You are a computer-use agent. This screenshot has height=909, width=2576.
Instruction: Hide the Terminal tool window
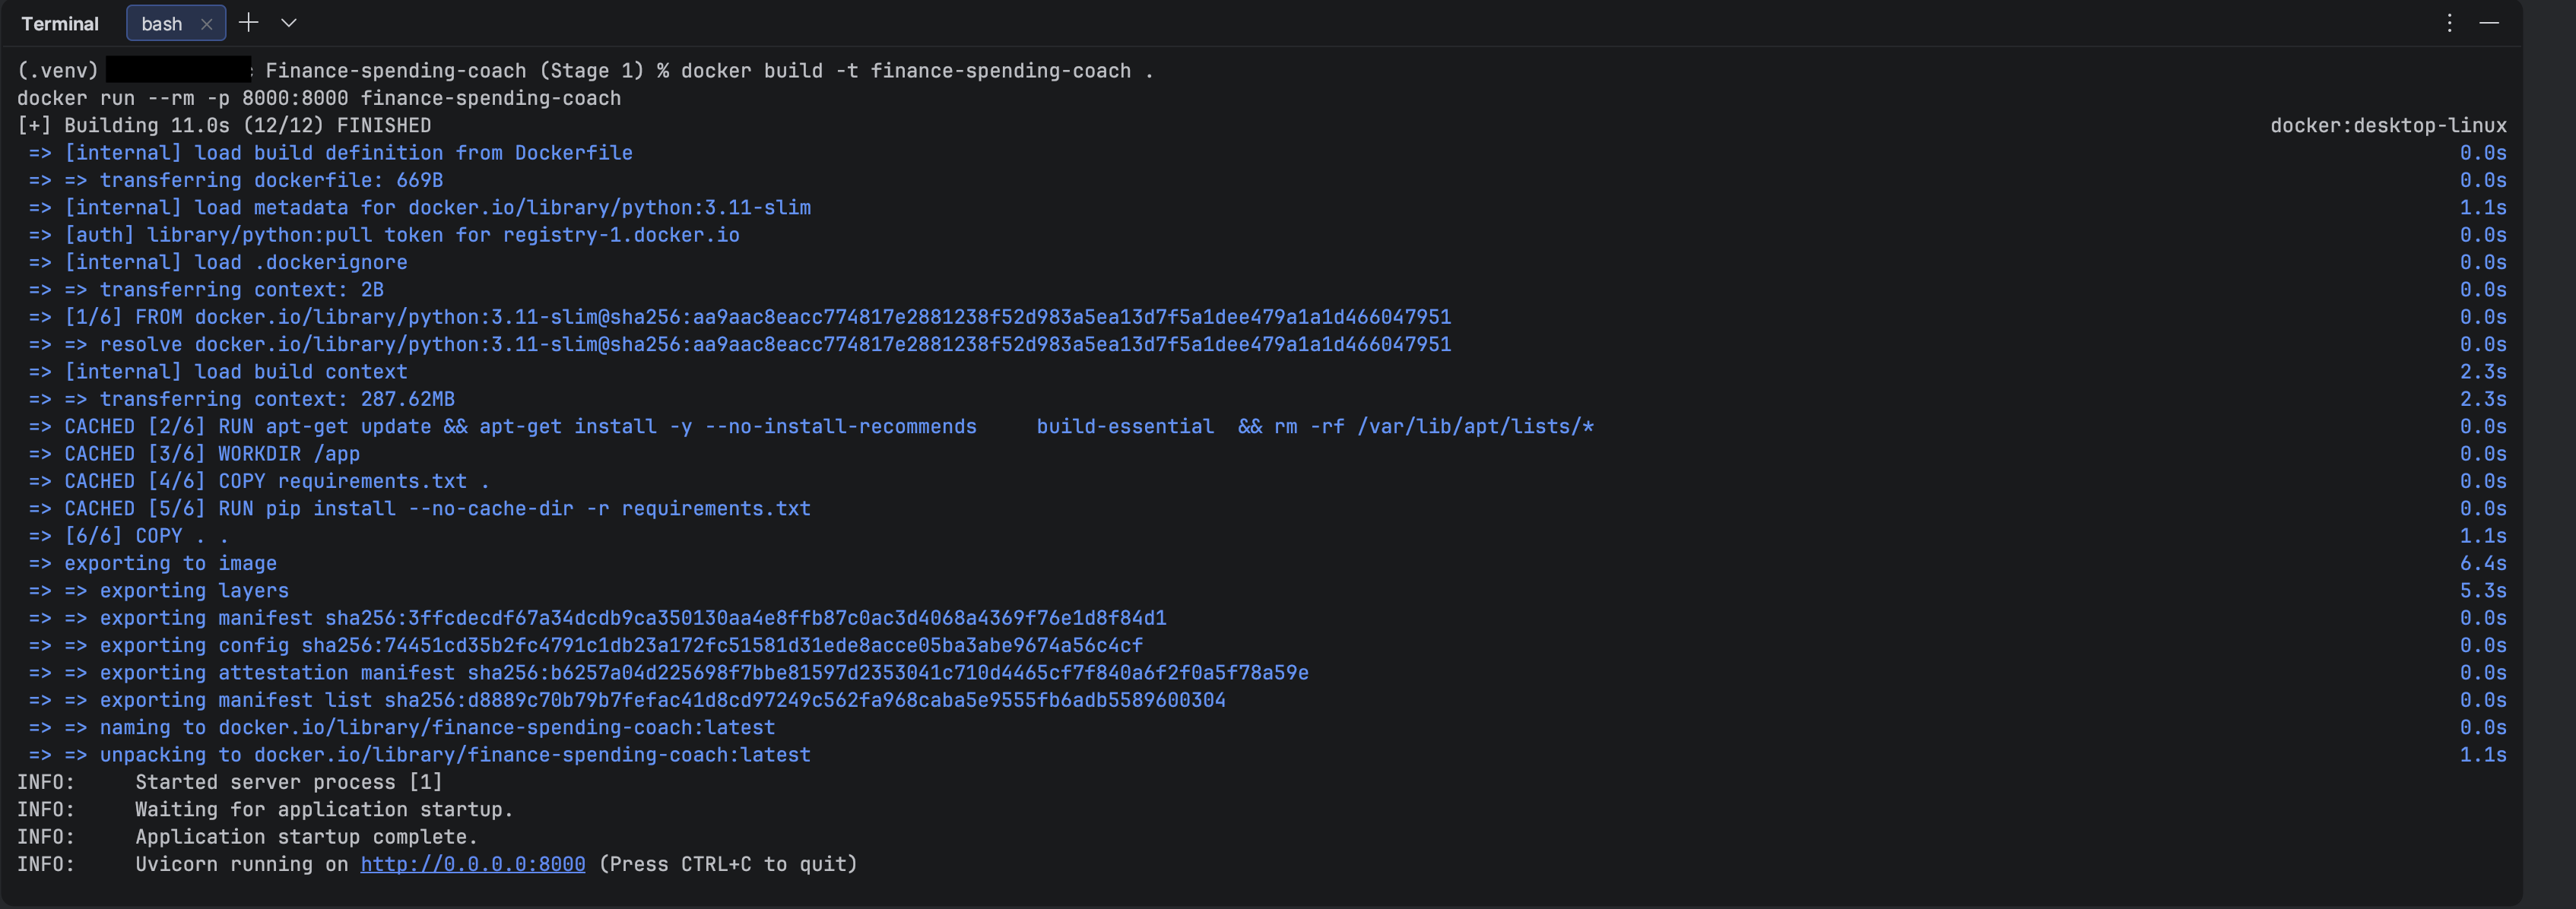tap(2489, 23)
